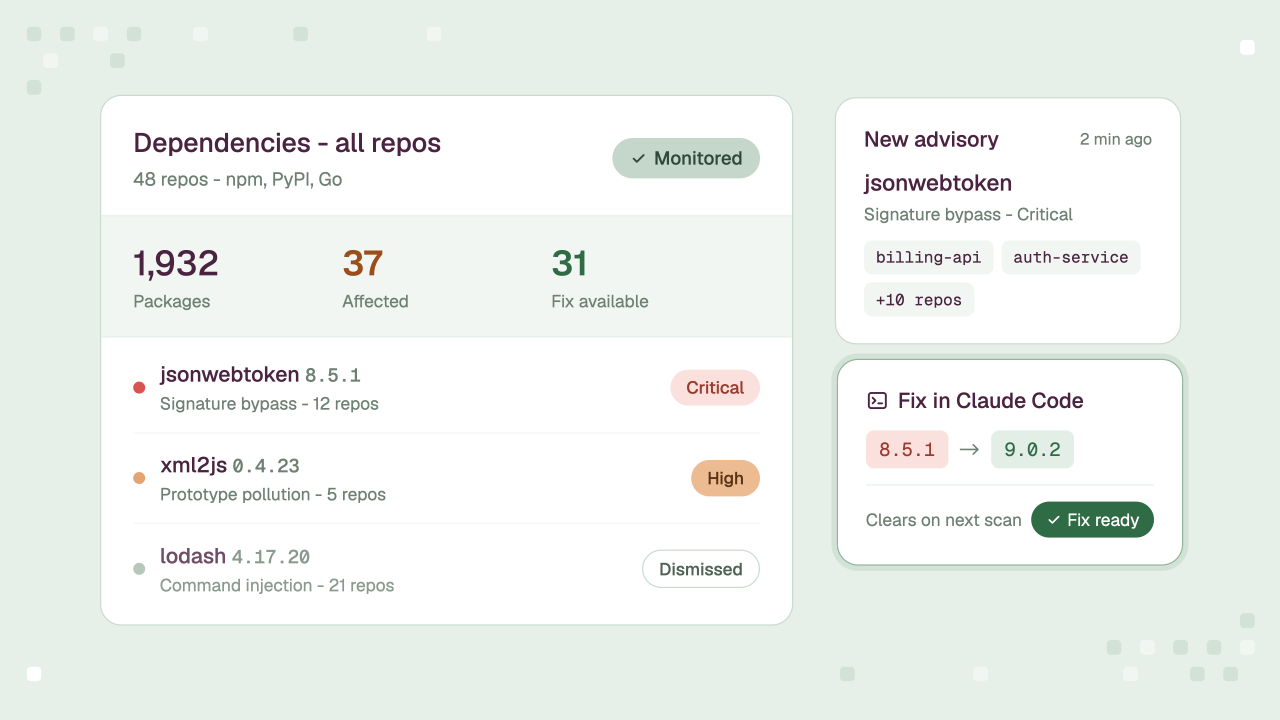Click the checkmark in the Monitored badge
This screenshot has width=1280, height=720.
point(638,158)
